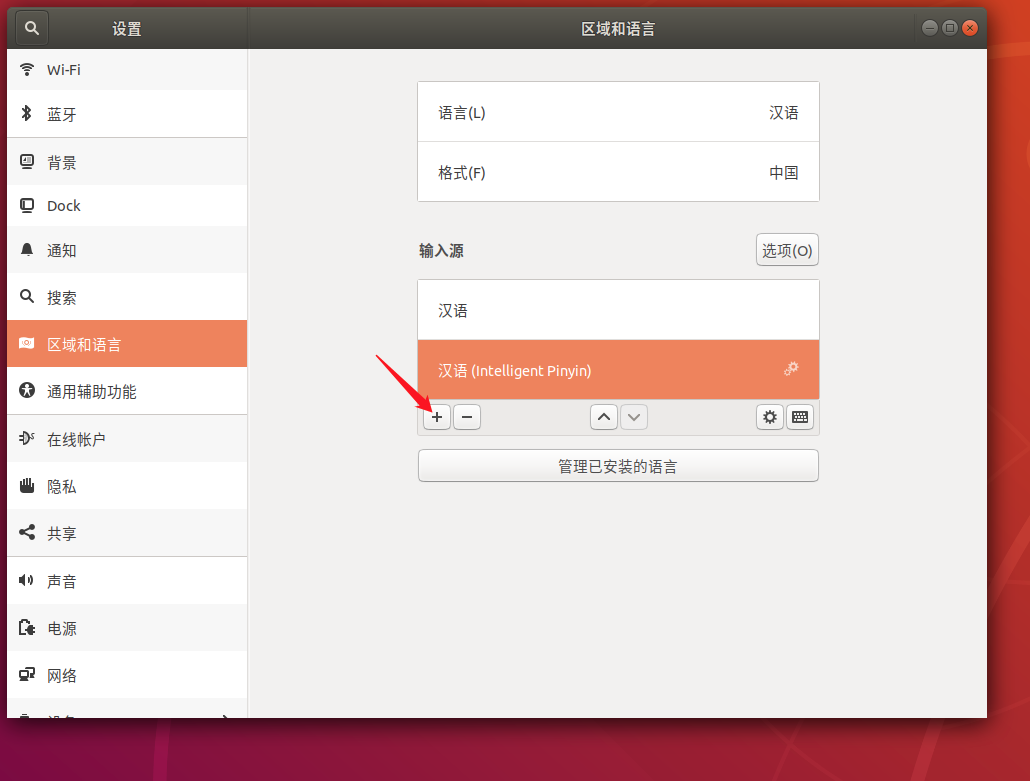The height and width of the screenshot is (781, 1030).
Task: Click the Wi-Fi signal icon
Action: (27, 69)
